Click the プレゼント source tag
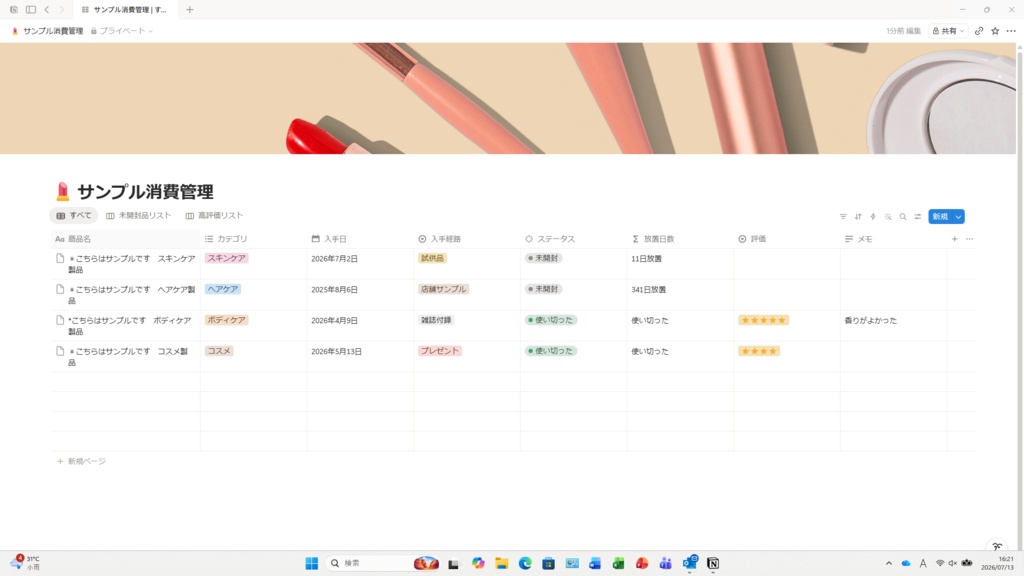The width and height of the screenshot is (1024, 576). tap(440, 351)
